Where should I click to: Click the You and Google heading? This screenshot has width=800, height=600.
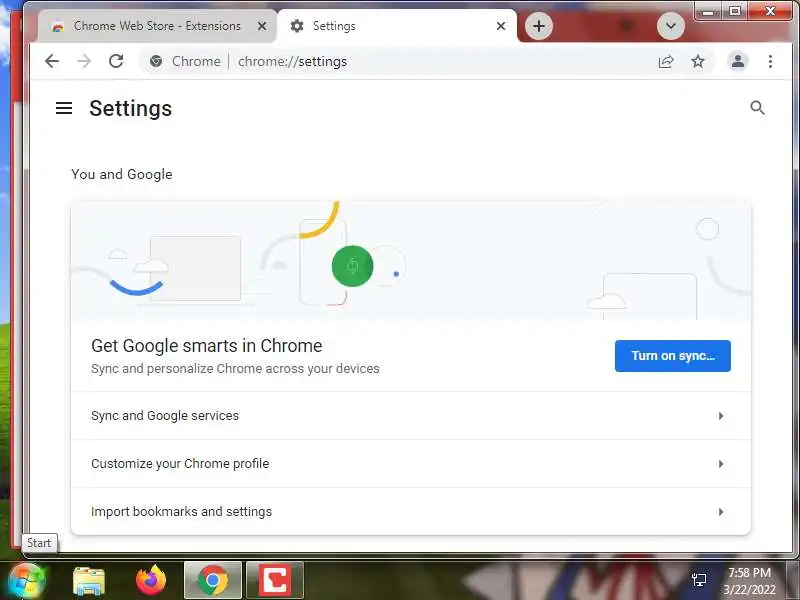click(x=121, y=174)
